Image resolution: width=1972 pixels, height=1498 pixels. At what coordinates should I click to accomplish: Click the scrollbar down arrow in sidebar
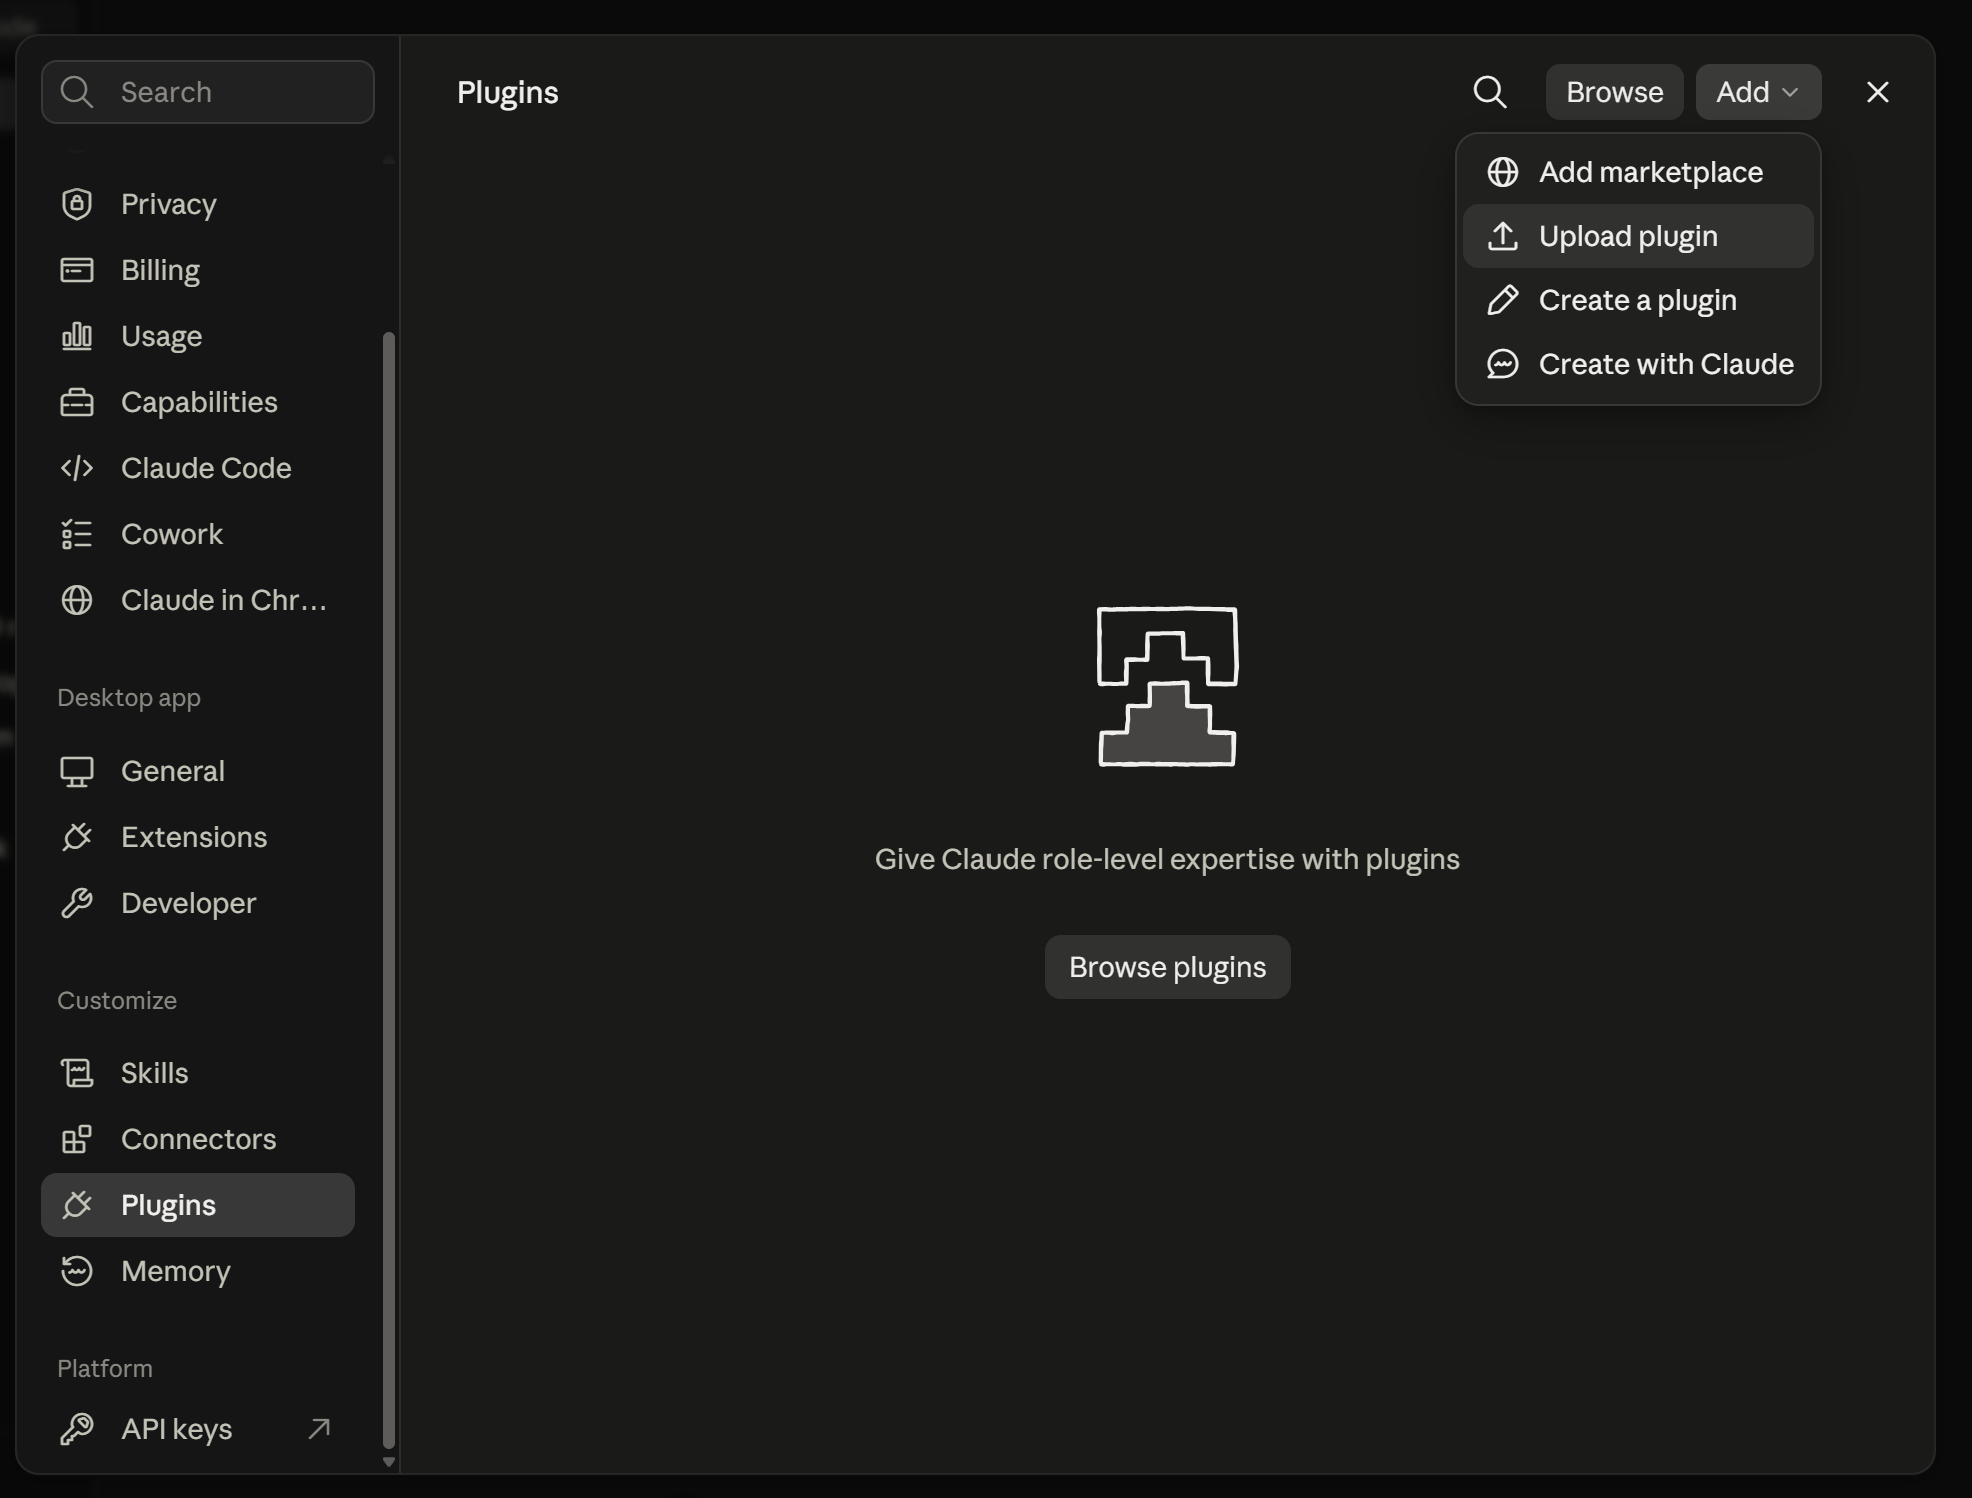pyautogui.click(x=389, y=1462)
